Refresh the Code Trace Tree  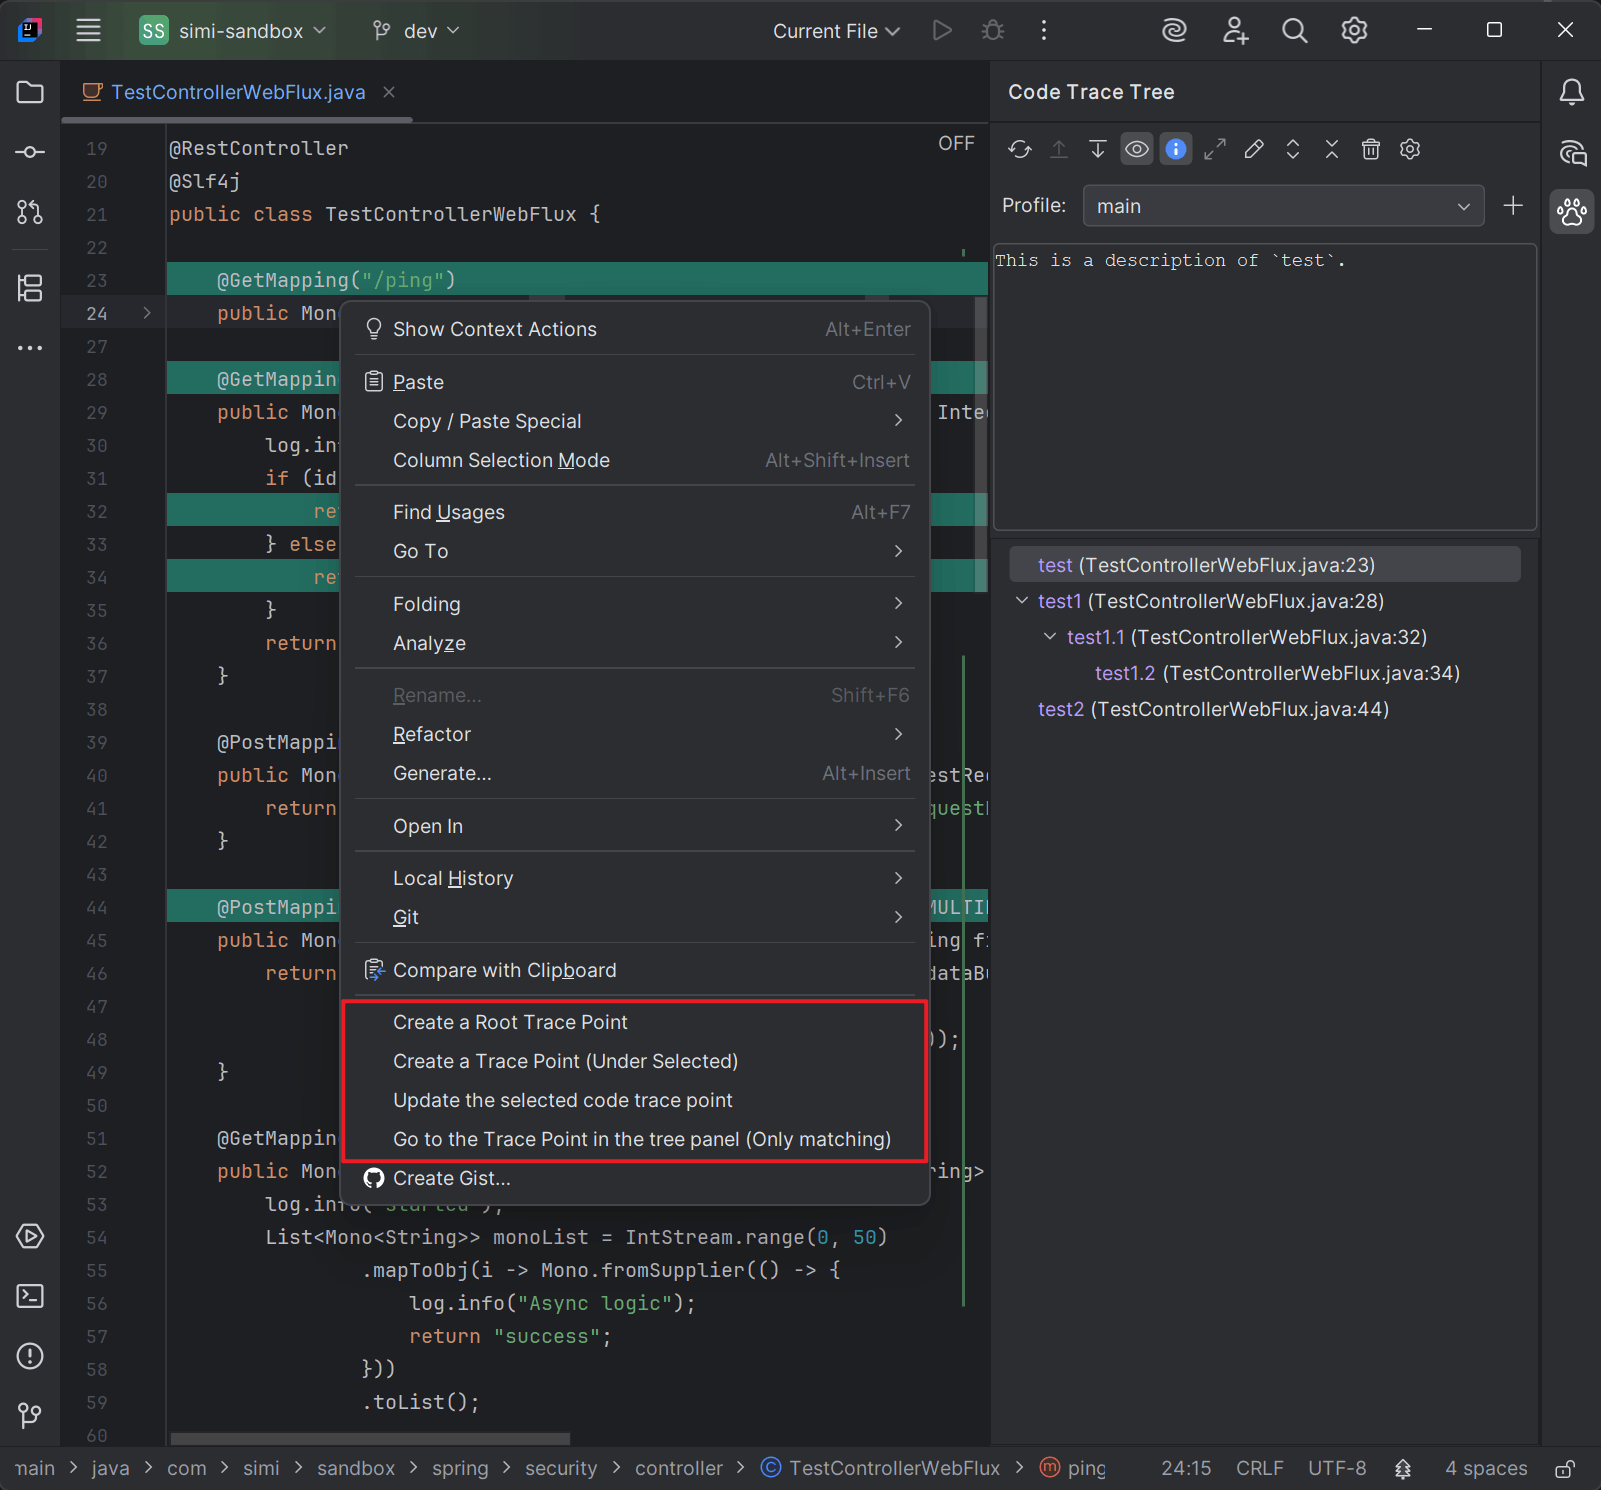tap(1020, 149)
